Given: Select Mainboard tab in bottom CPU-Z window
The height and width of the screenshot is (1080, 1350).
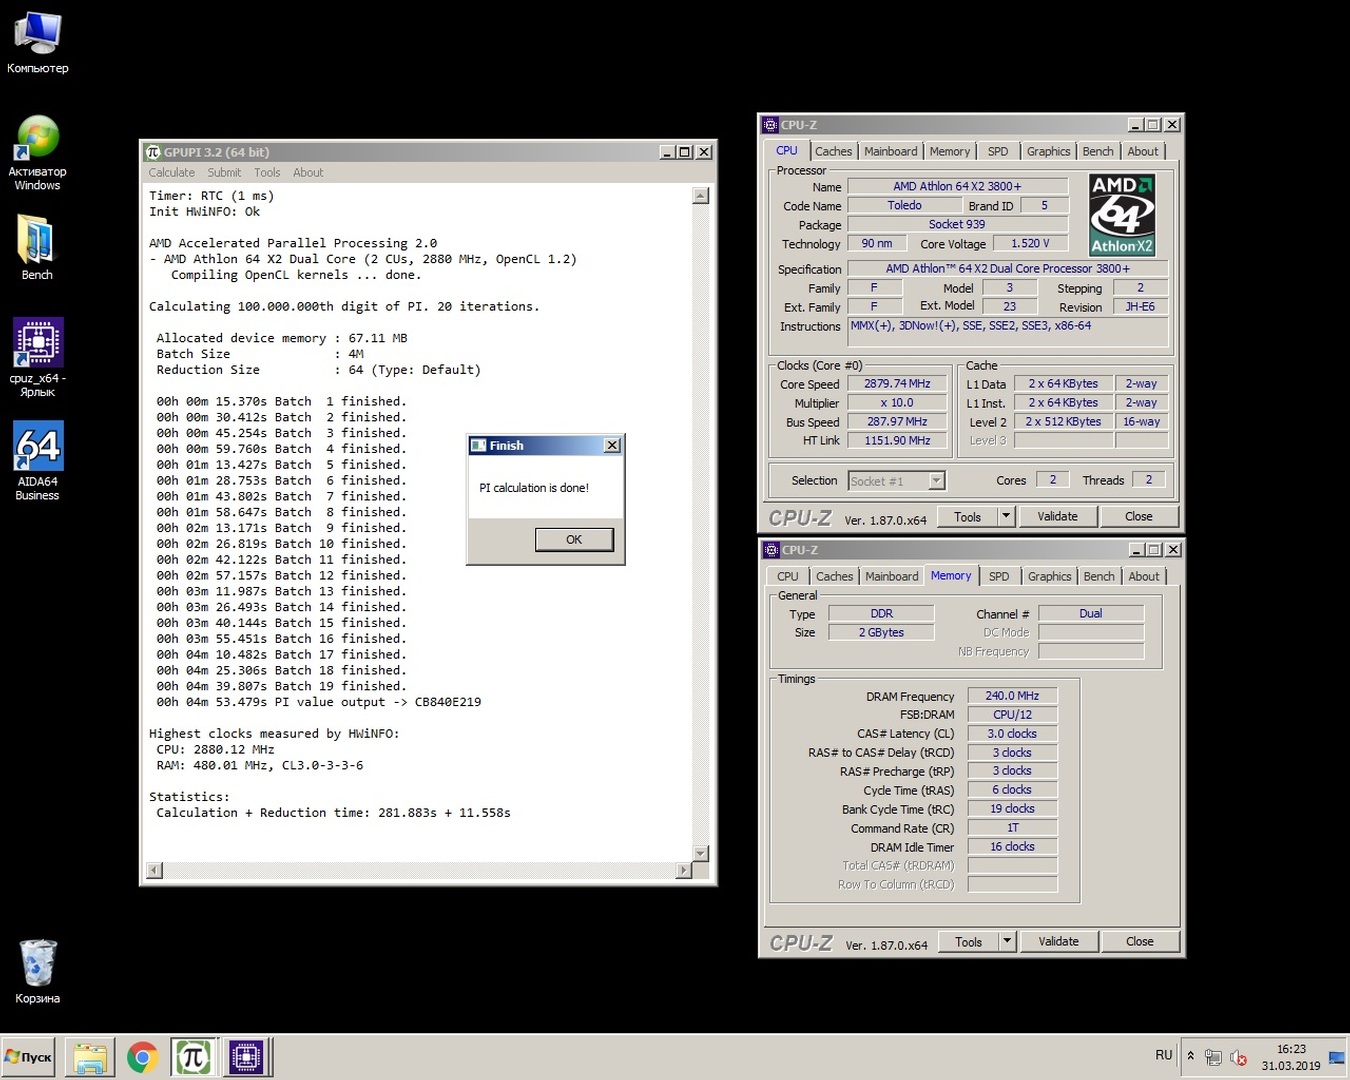Looking at the screenshot, I should [x=892, y=577].
